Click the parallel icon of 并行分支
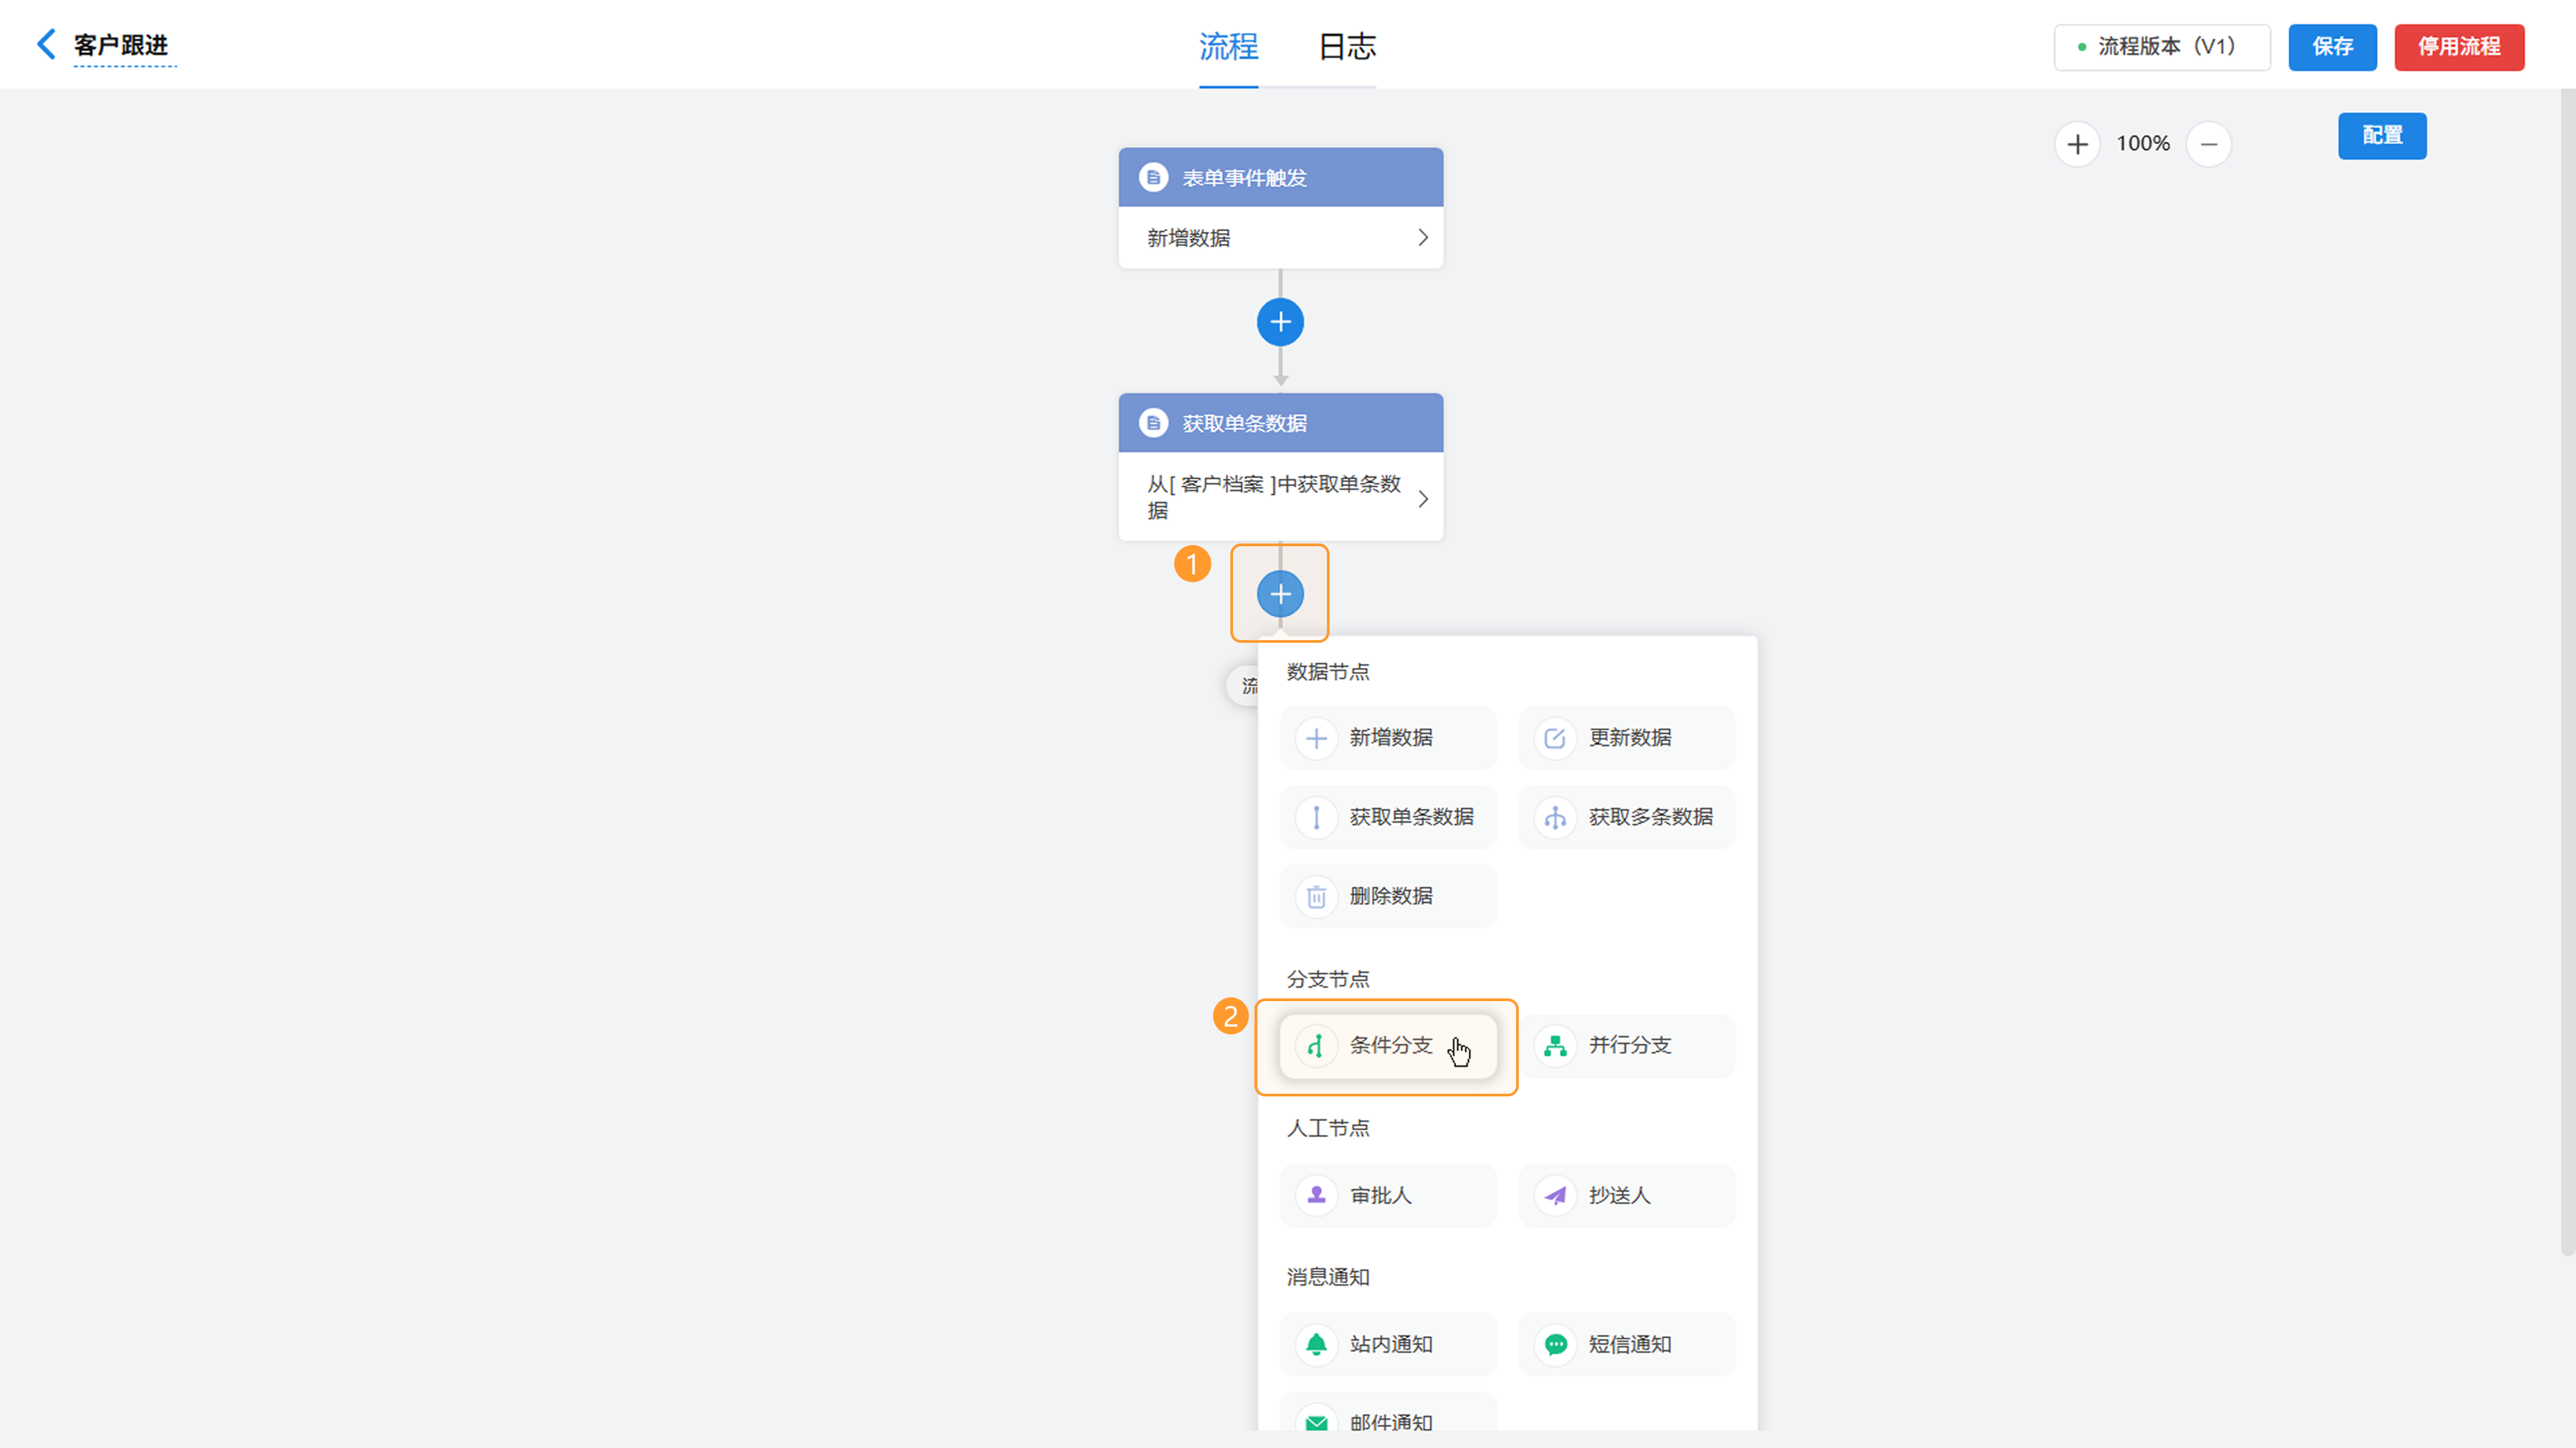The height and width of the screenshot is (1448, 2576). click(1555, 1046)
